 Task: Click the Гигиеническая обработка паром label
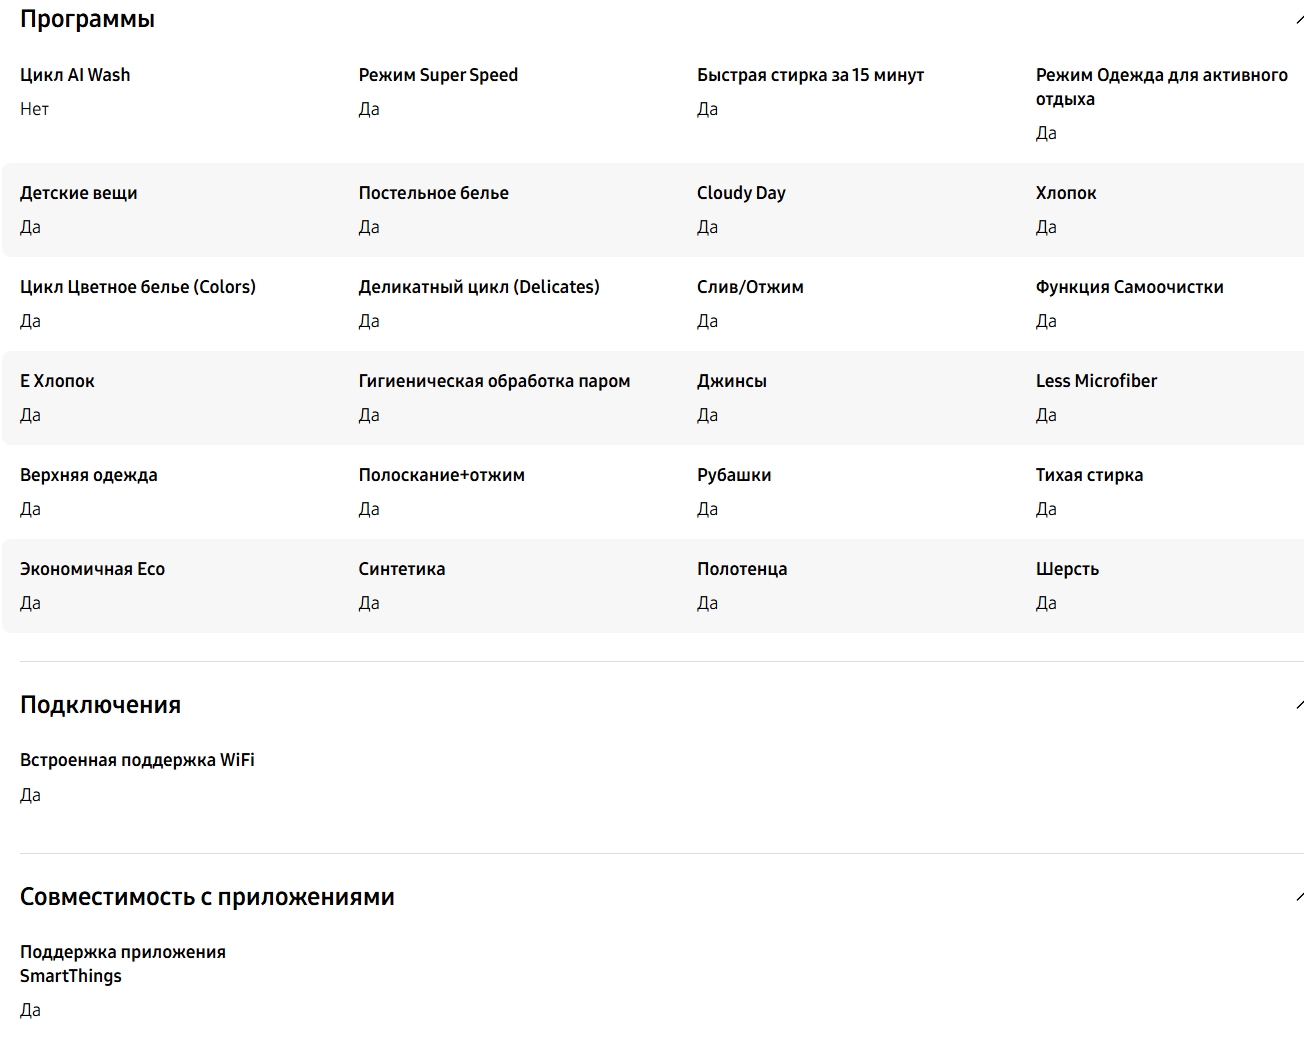point(494,381)
